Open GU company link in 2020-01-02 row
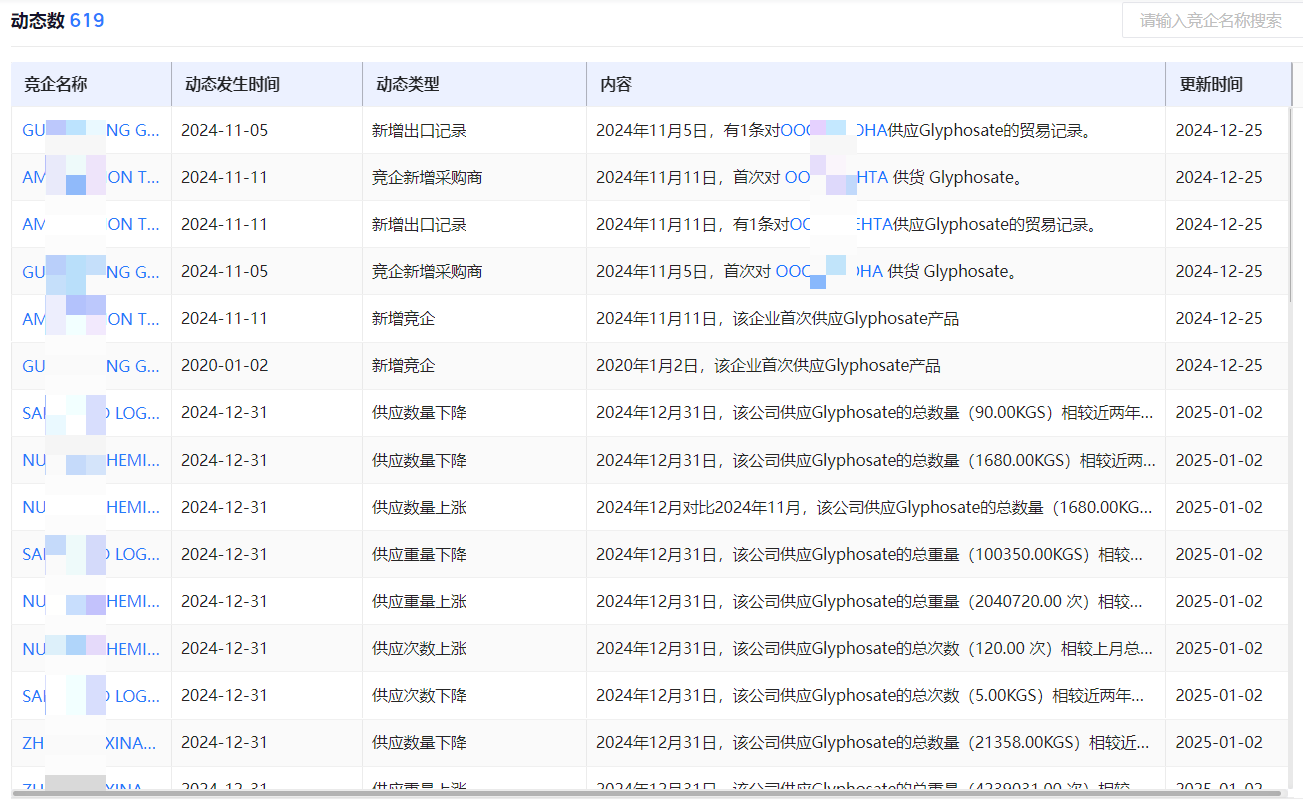1303x803 pixels. [x=91, y=366]
